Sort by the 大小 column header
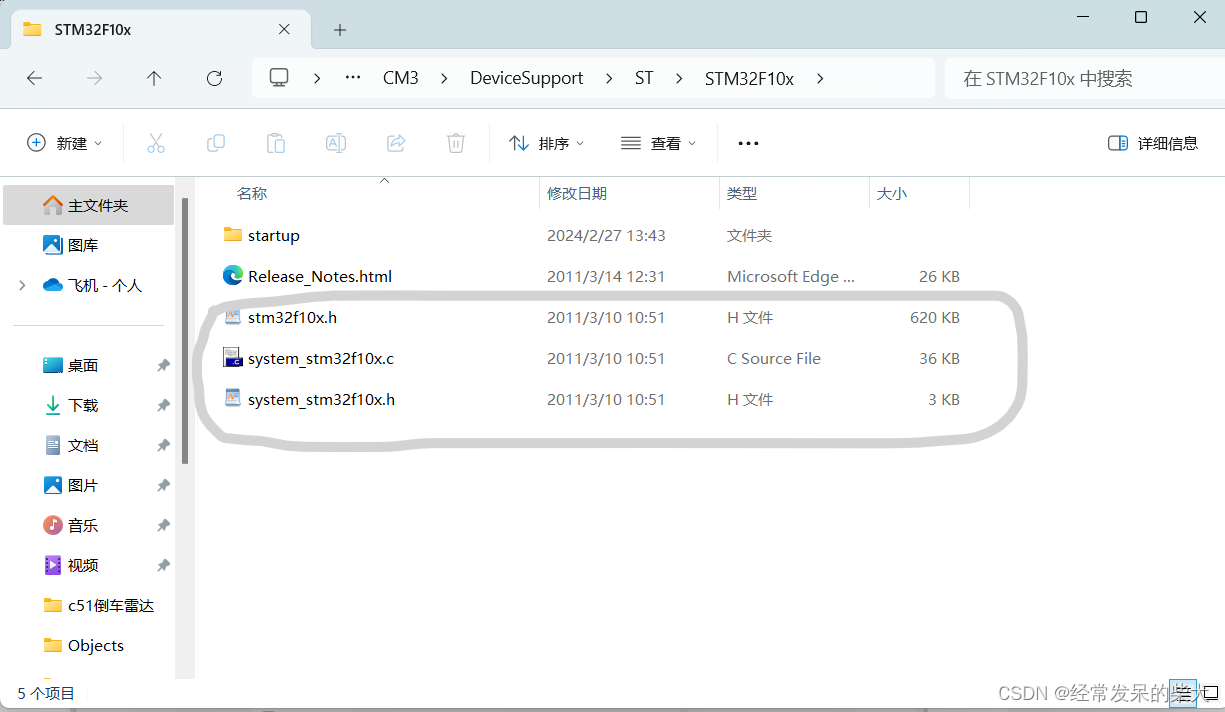The width and height of the screenshot is (1225, 712). 892,193
